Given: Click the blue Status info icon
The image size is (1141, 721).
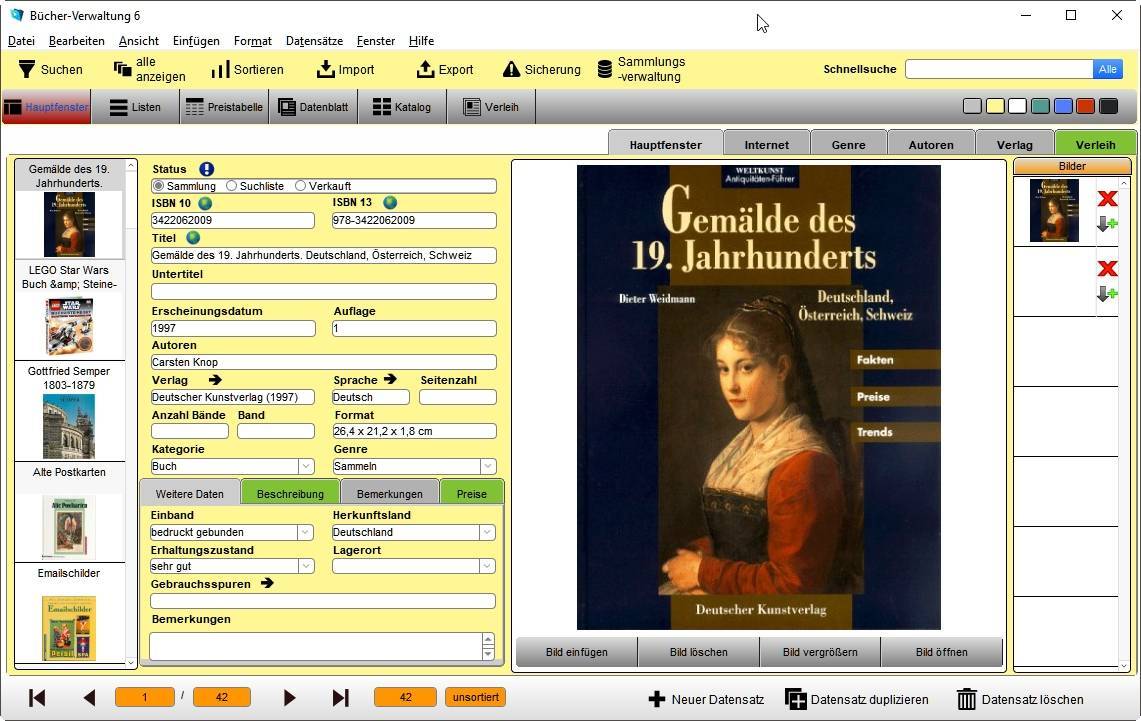Looking at the screenshot, I should pyautogui.click(x=206, y=169).
